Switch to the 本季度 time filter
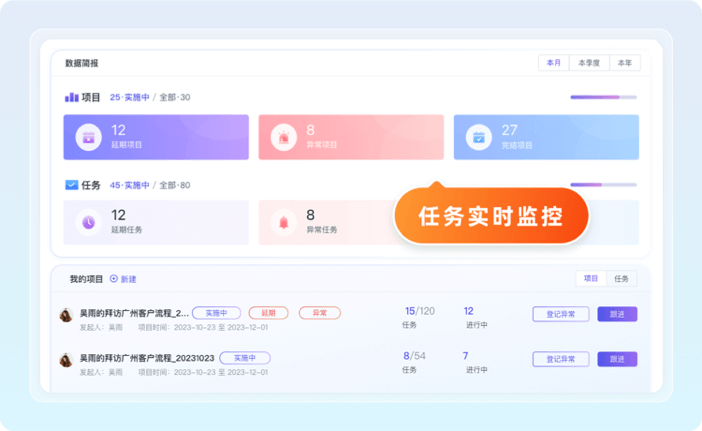Viewport: 702px width, 431px height. click(x=590, y=63)
